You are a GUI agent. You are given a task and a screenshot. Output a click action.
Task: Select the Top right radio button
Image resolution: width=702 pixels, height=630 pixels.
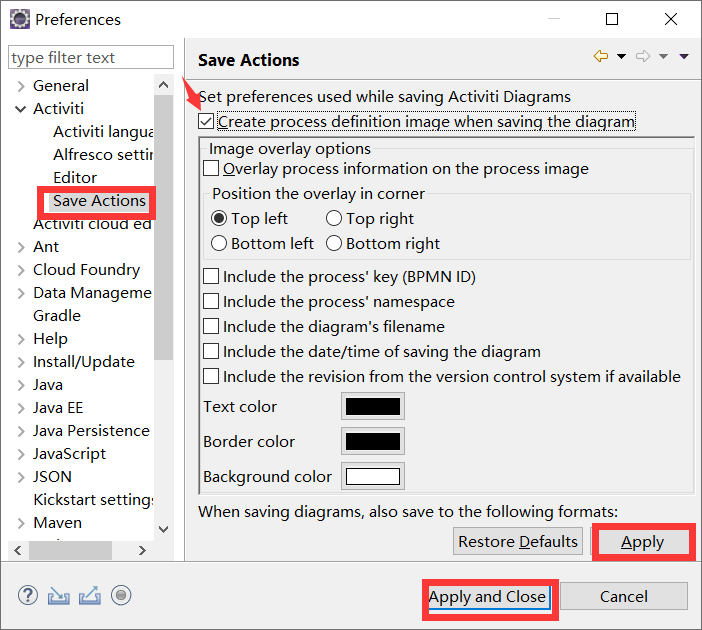tap(334, 219)
